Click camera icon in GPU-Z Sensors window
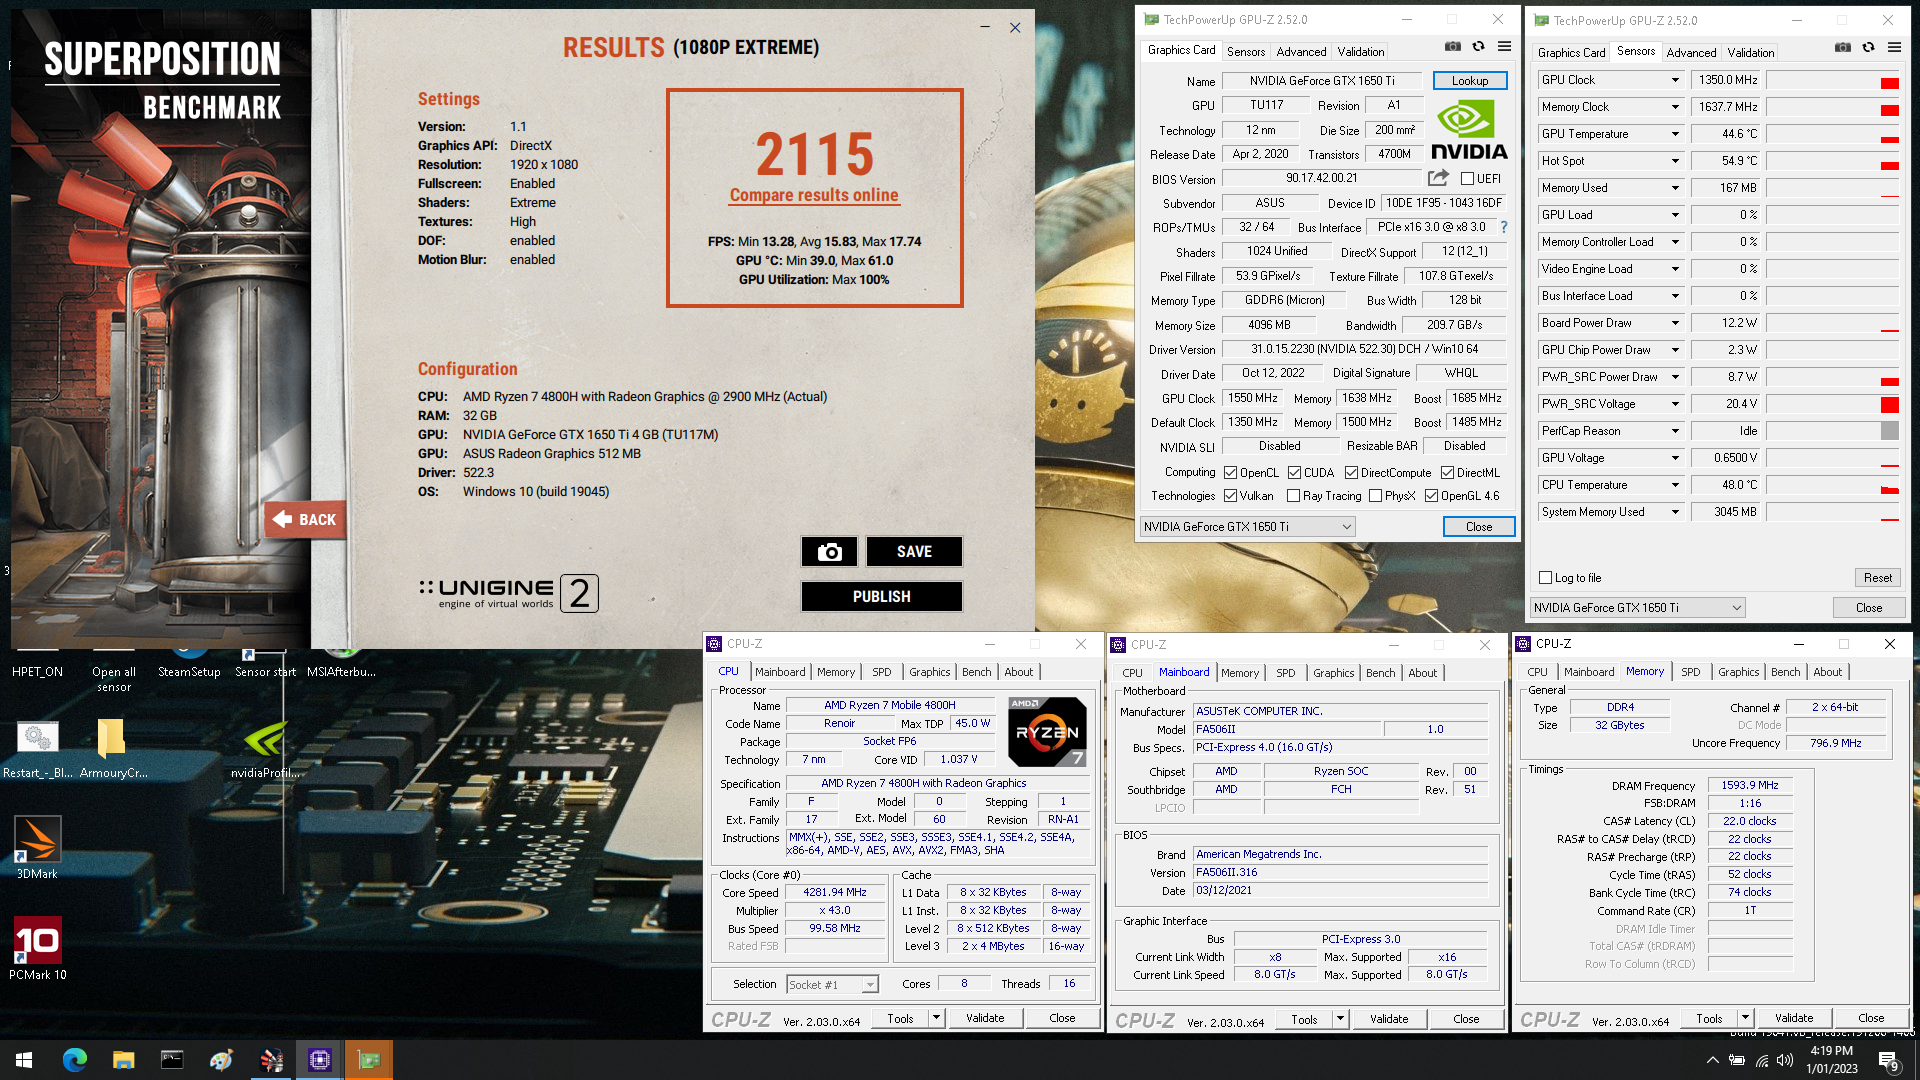Screen dimensions: 1920x1080 tap(1843, 48)
